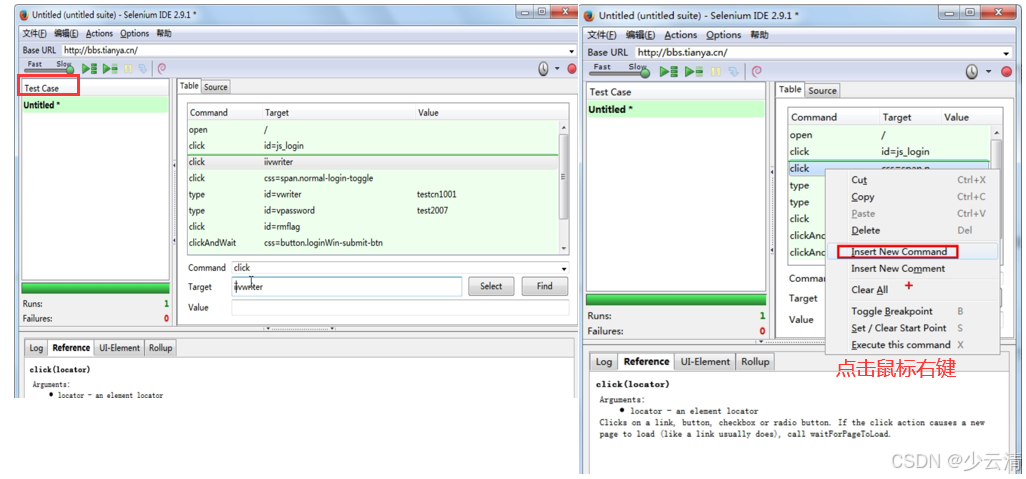This screenshot has height=479, width=1026.
Task: Play current test case in right window
Action: tap(694, 71)
